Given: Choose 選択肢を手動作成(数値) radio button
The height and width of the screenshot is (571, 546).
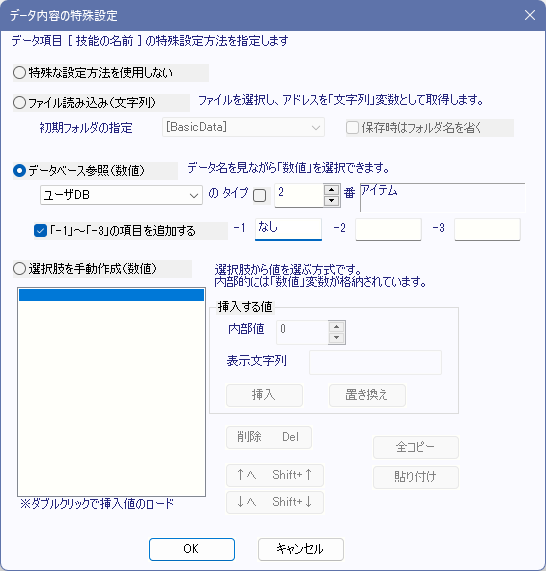Looking at the screenshot, I should [20, 269].
